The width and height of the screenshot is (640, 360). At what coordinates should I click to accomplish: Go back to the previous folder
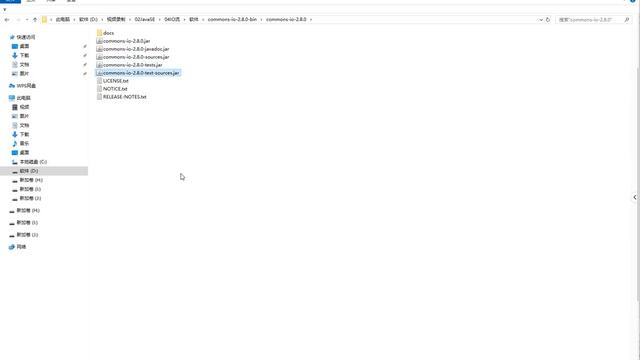7,20
